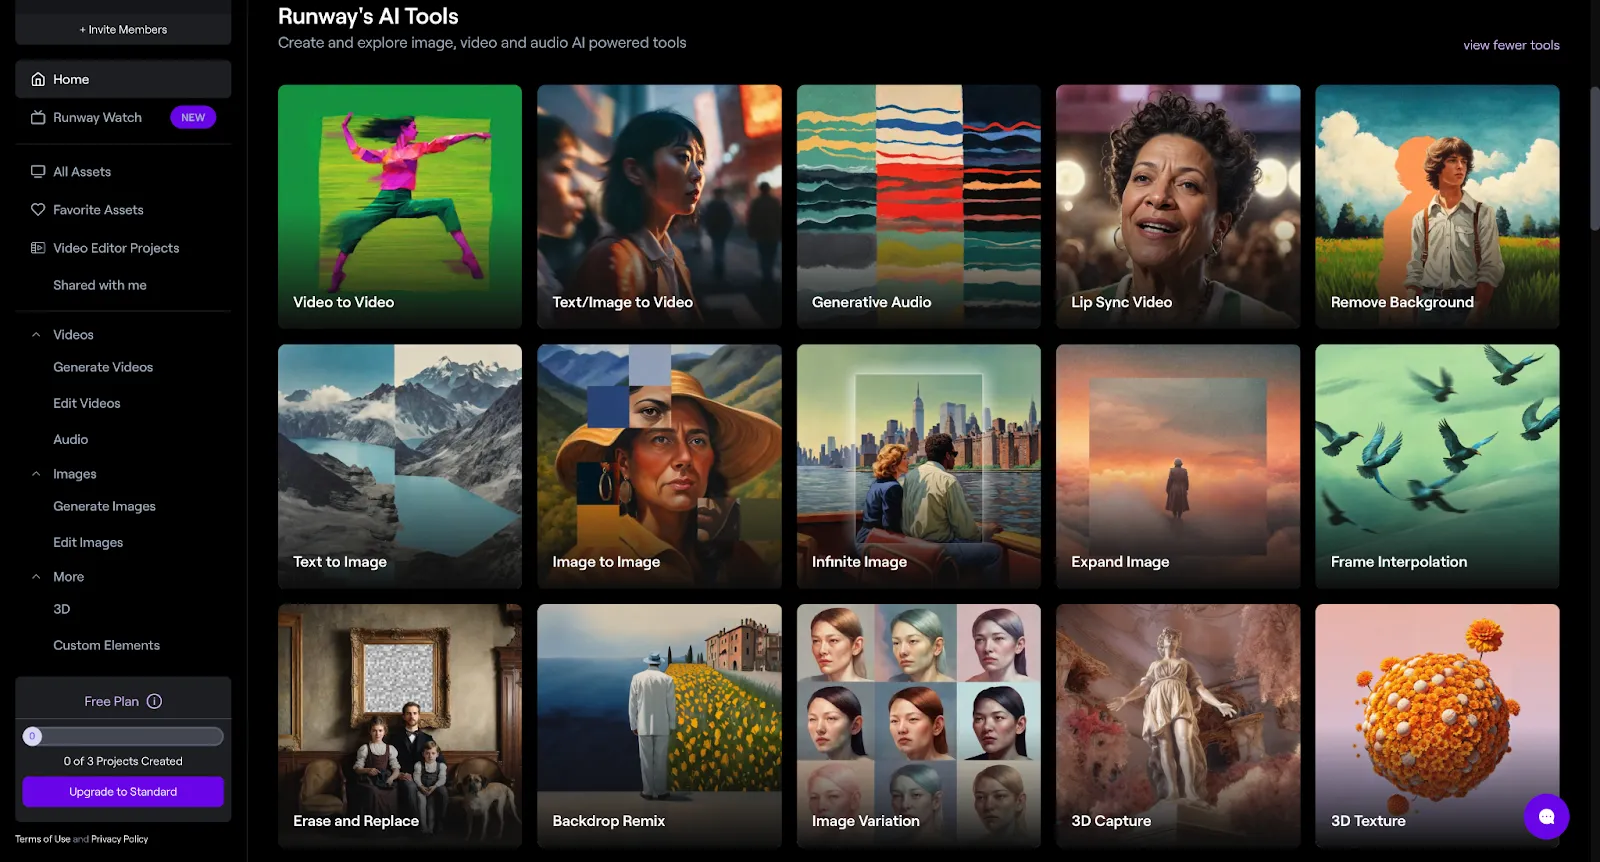This screenshot has height=862, width=1600.
Task: Open the chat support bubble icon
Action: 1546,816
